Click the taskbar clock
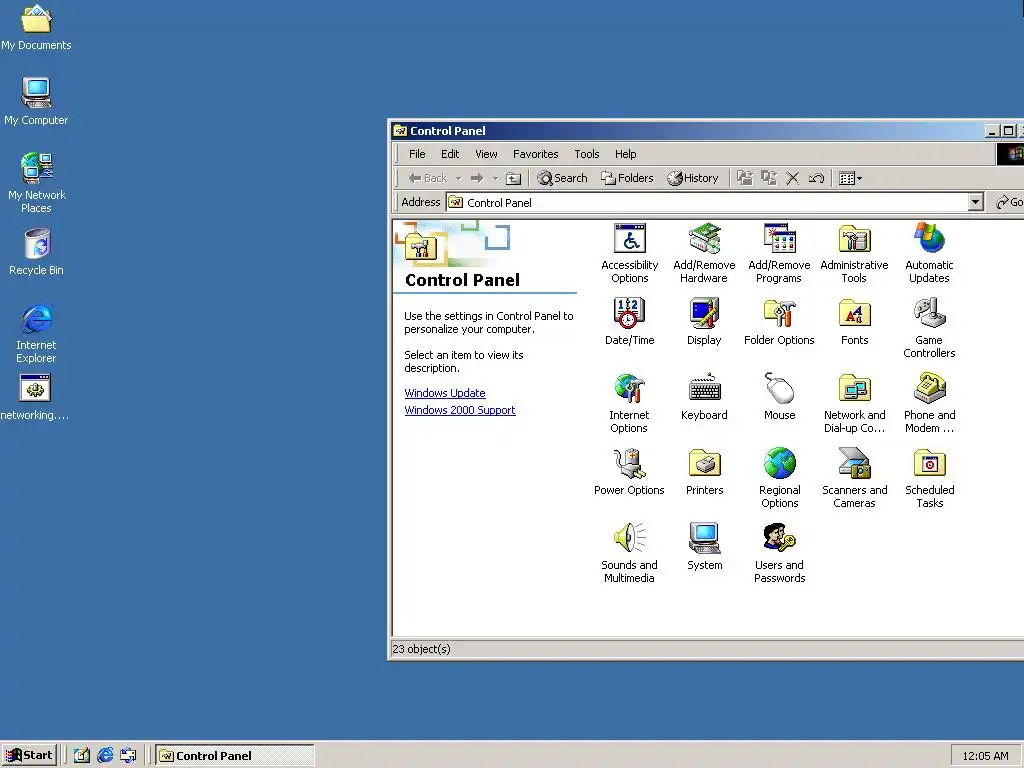The width and height of the screenshot is (1024, 768). (x=985, y=756)
